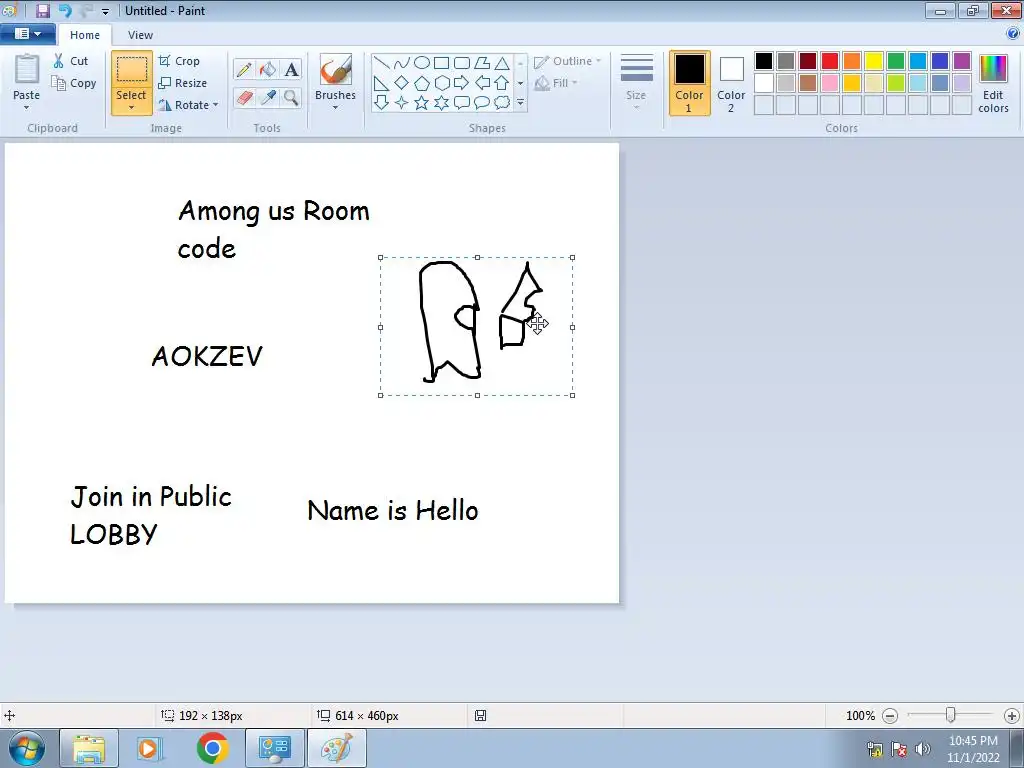1024x768 pixels.
Task: Expand the Shapes gallery more arrow
Action: [520, 103]
